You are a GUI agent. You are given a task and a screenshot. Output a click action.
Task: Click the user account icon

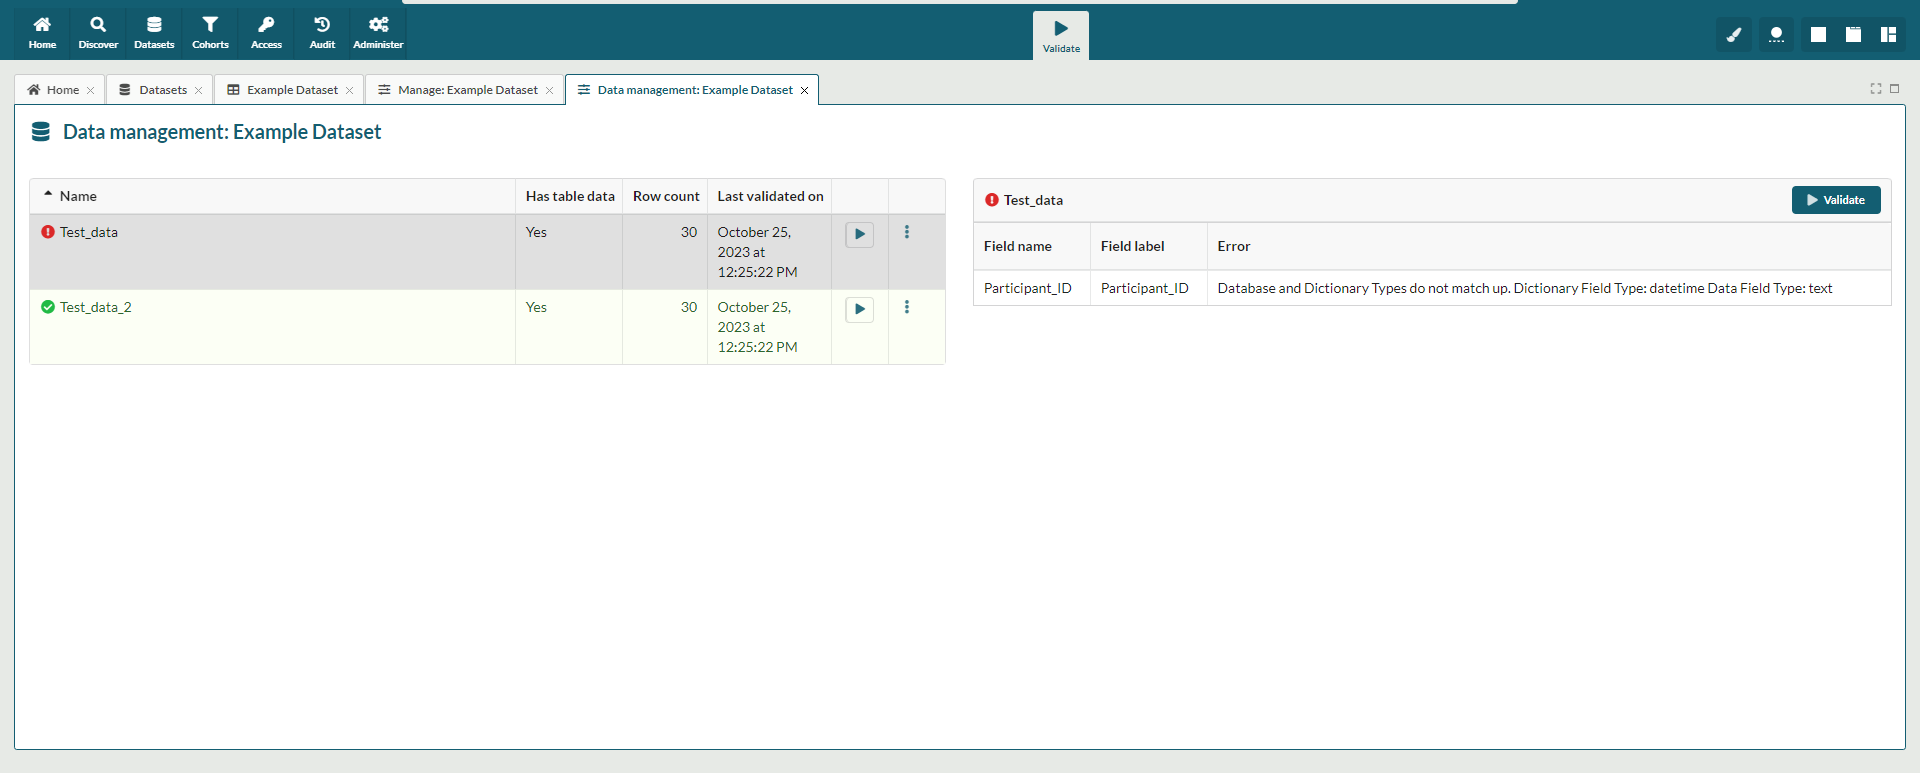[x=1776, y=35]
